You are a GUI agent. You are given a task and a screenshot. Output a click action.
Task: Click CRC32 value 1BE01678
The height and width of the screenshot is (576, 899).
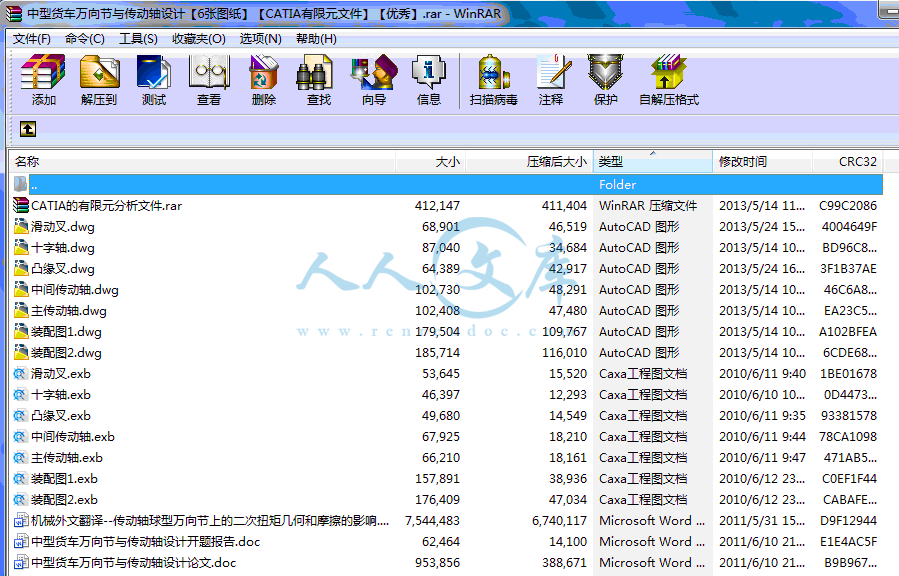pos(849,374)
